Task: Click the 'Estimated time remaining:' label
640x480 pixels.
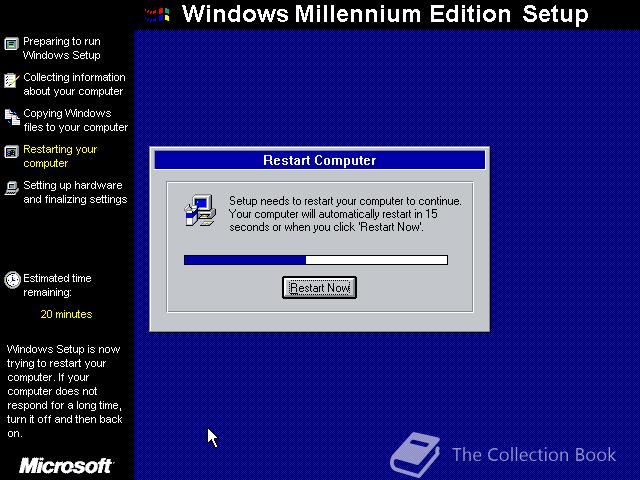Action: pos(57,285)
